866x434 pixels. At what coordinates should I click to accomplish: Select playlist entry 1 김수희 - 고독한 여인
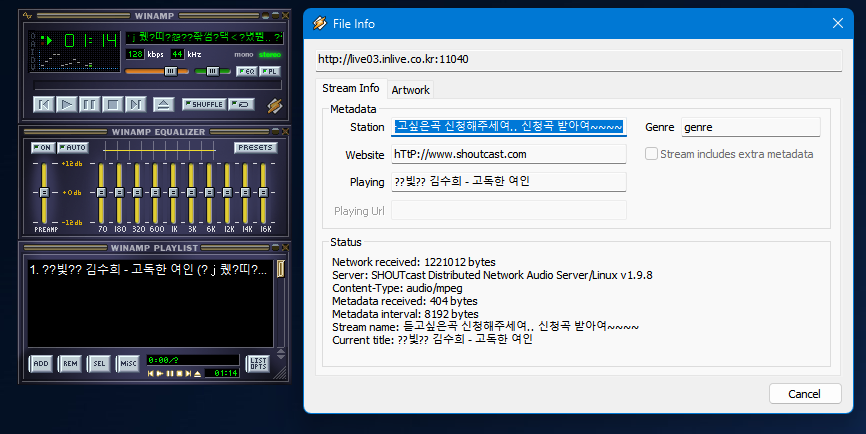(148, 269)
